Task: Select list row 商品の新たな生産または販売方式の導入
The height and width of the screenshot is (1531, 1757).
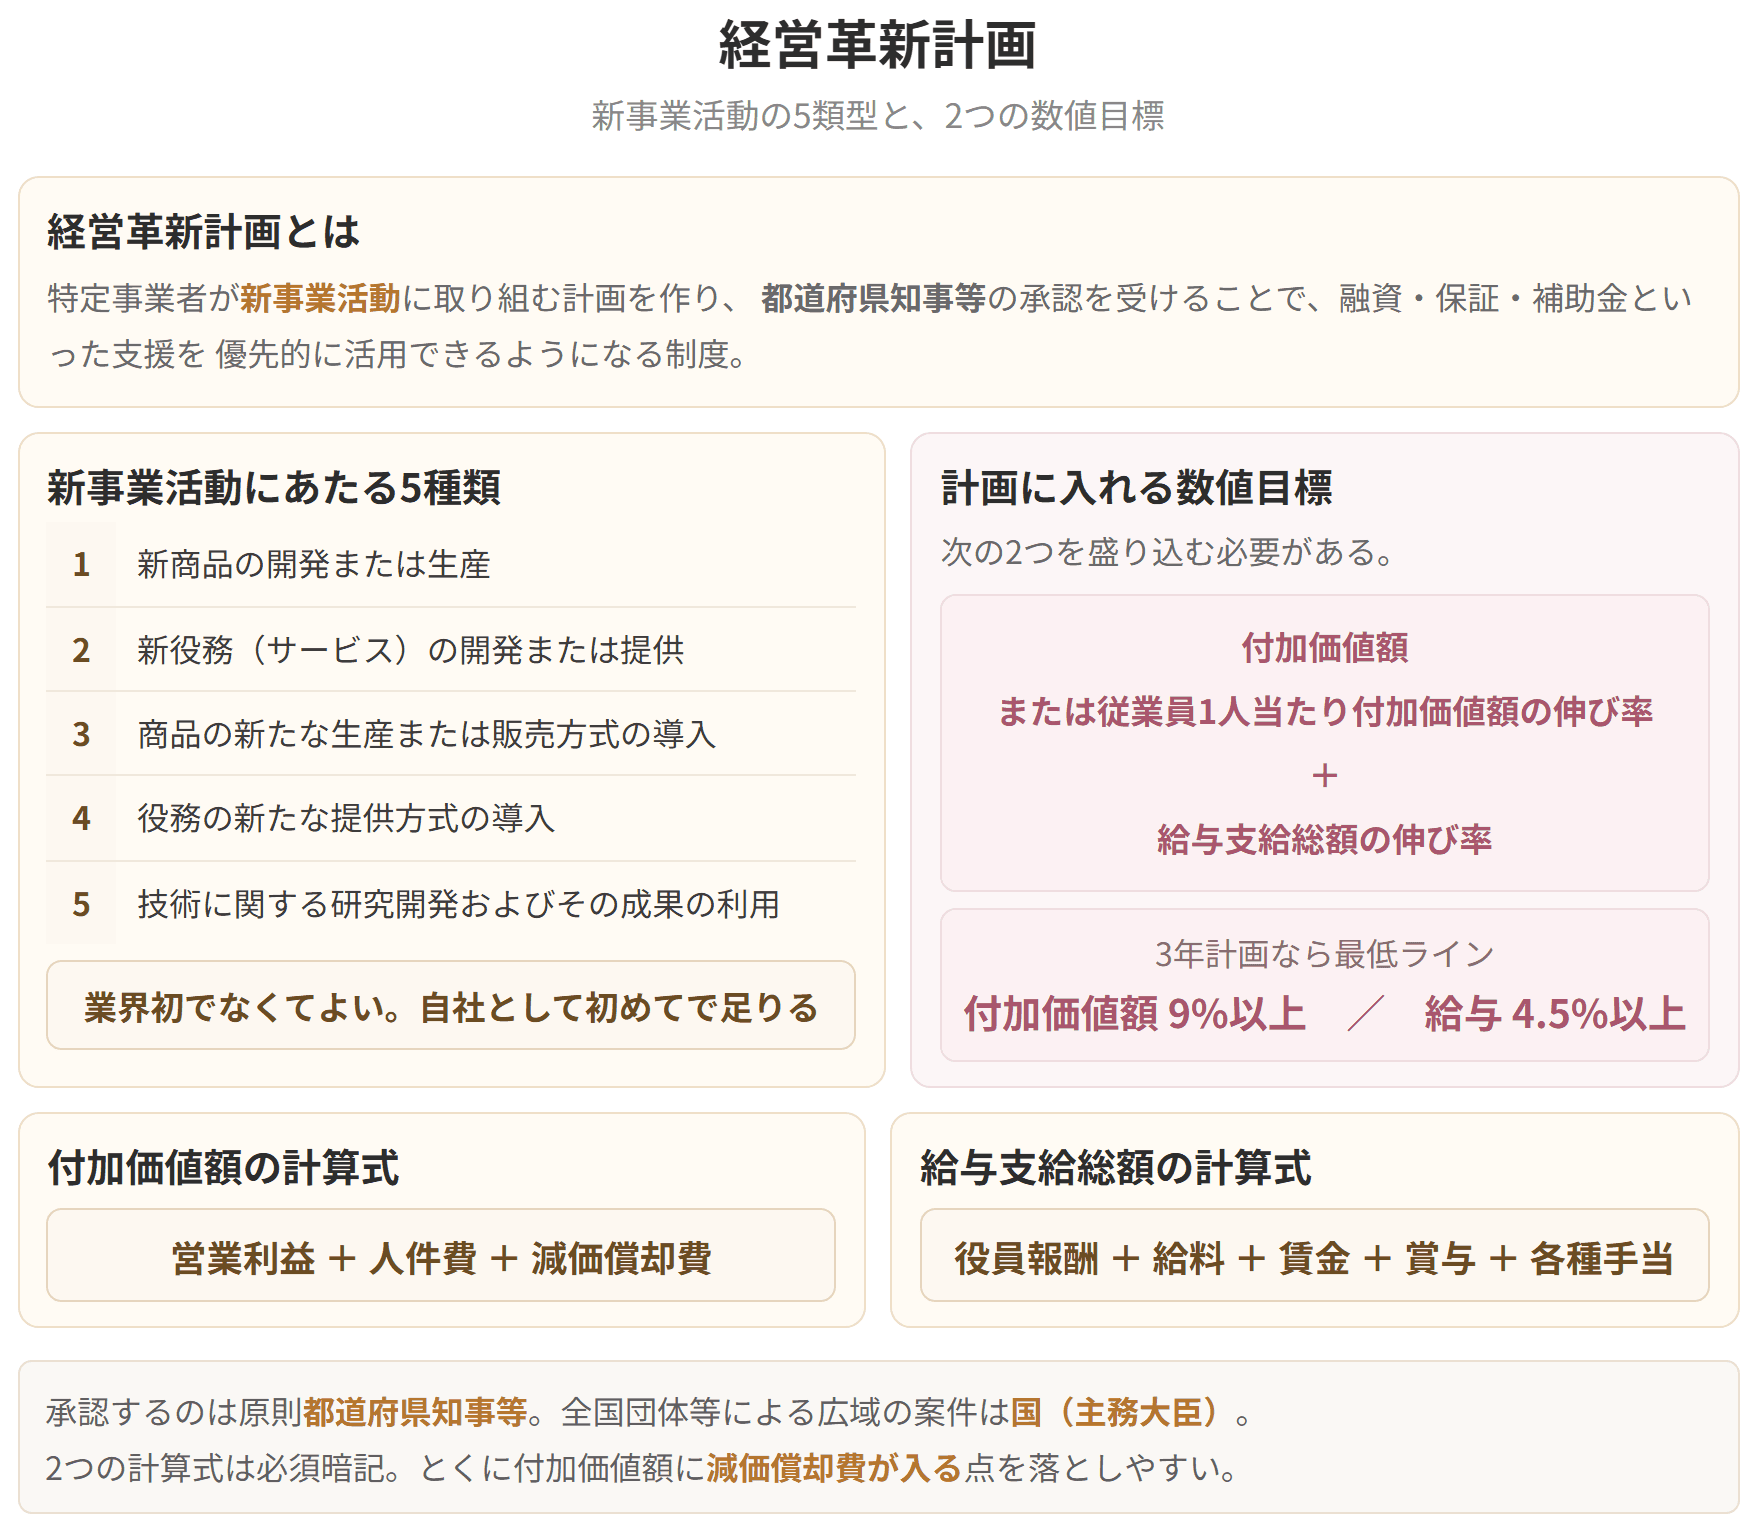Action: (451, 734)
